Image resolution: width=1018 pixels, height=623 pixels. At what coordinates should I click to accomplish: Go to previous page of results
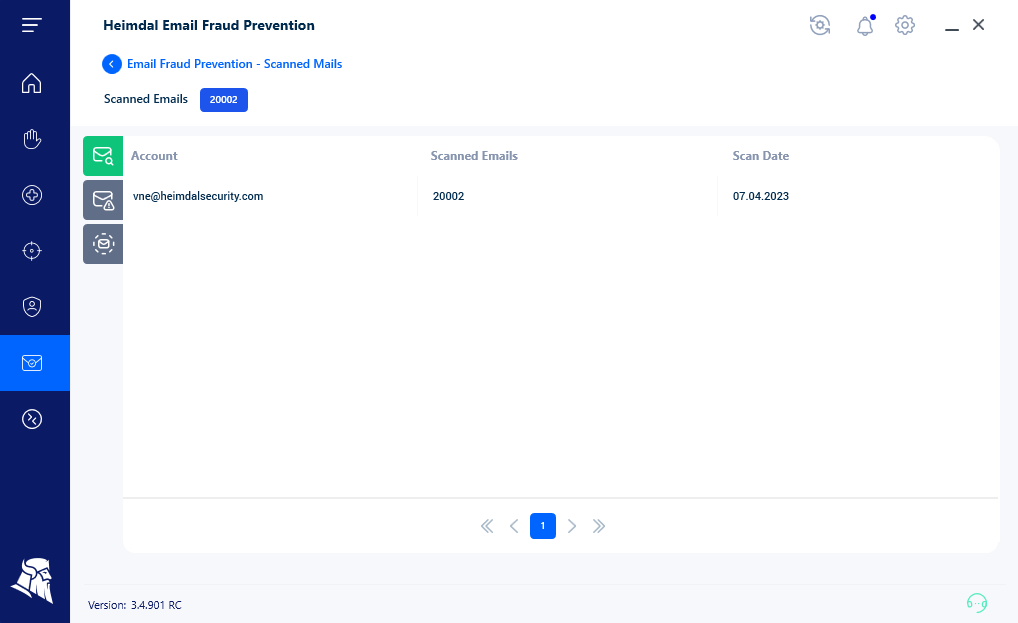514,526
